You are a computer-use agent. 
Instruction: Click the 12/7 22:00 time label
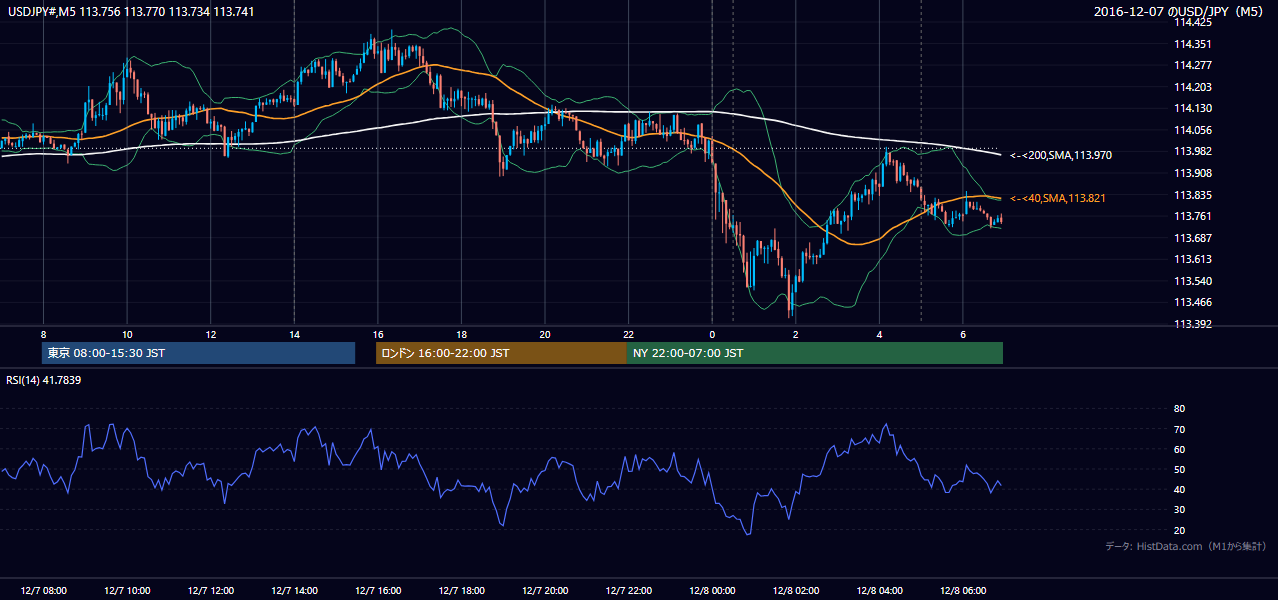tap(628, 591)
